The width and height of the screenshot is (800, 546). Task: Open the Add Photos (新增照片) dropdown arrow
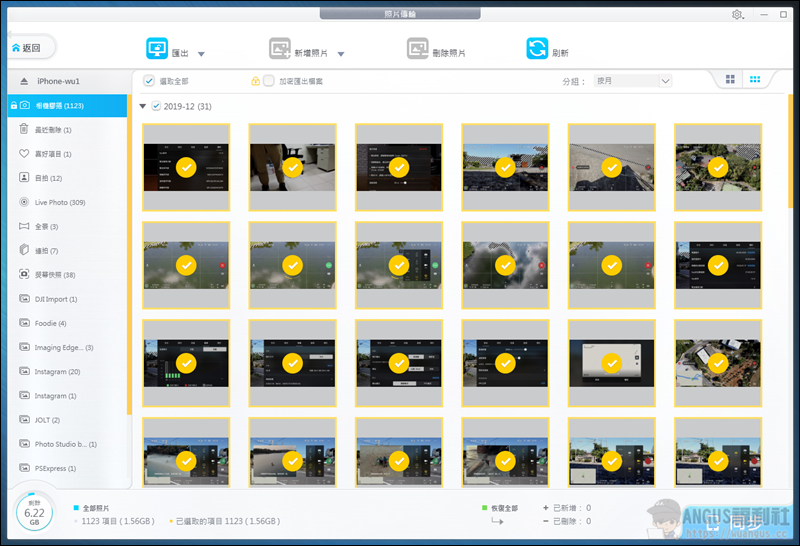coord(340,54)
